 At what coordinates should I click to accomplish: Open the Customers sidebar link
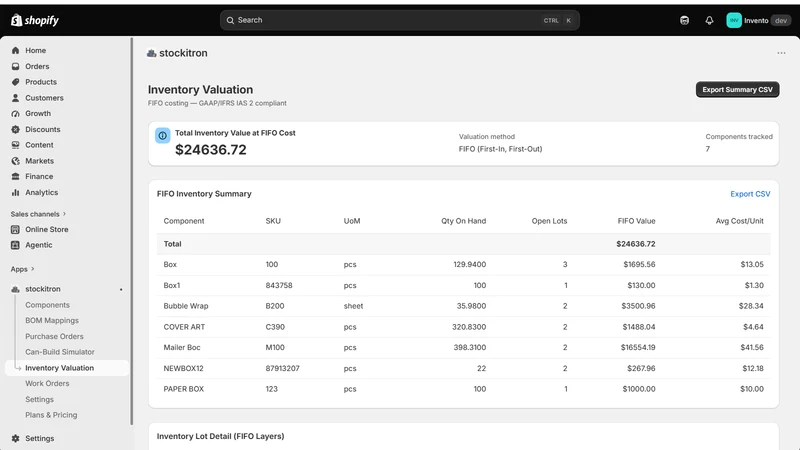pyautogui.click(x=44, y=97)
